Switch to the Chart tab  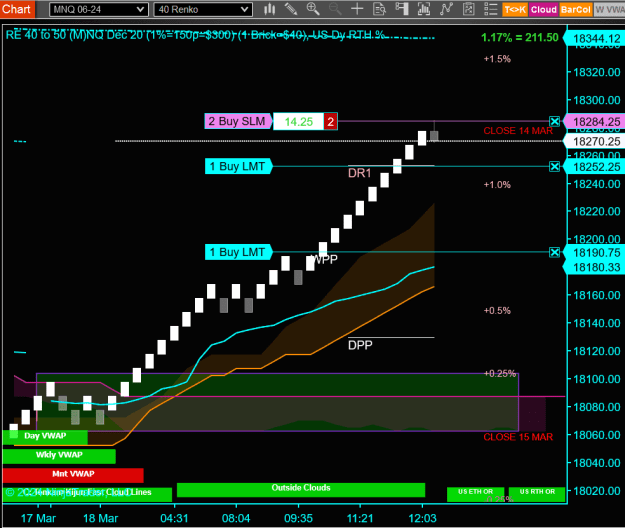pyautogui.click(x=17, y=9)
